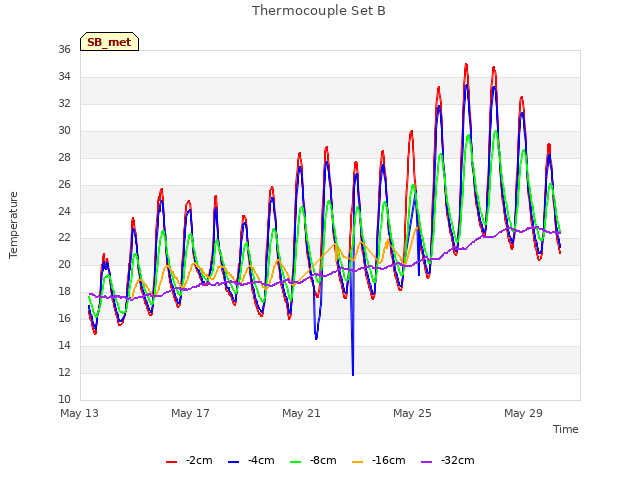640x480 pixels.
Task: Click the May 29 x-axis label
Action: tap(523, 413)
